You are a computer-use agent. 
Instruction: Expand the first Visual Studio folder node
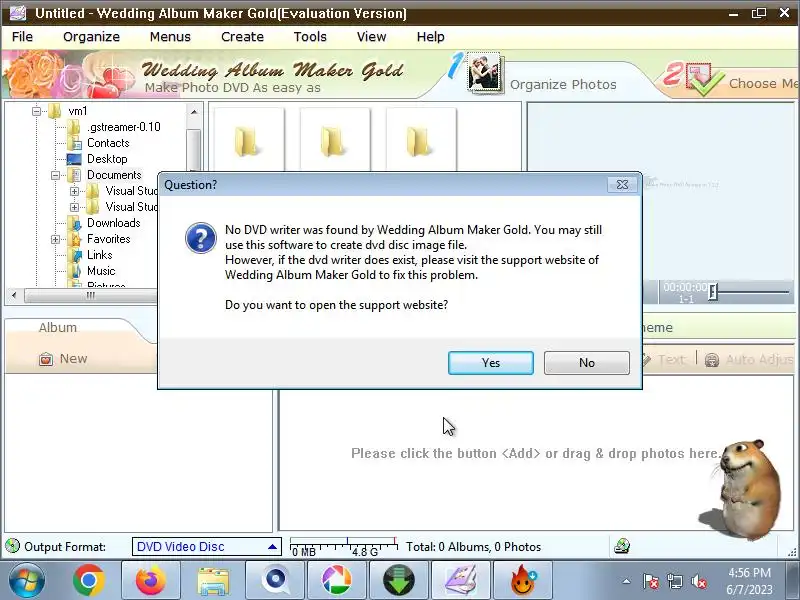point(74,191)
